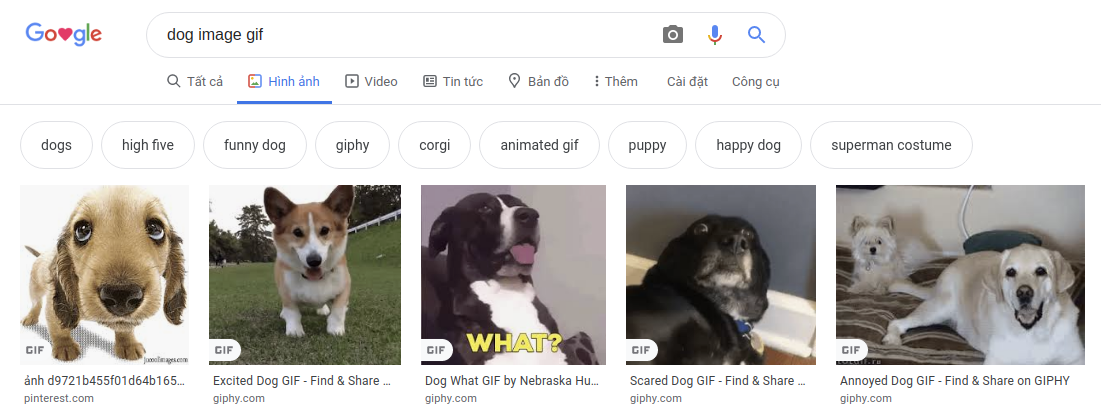Open the Tin tức news tab
The image size is (1101, 417).
454,81
